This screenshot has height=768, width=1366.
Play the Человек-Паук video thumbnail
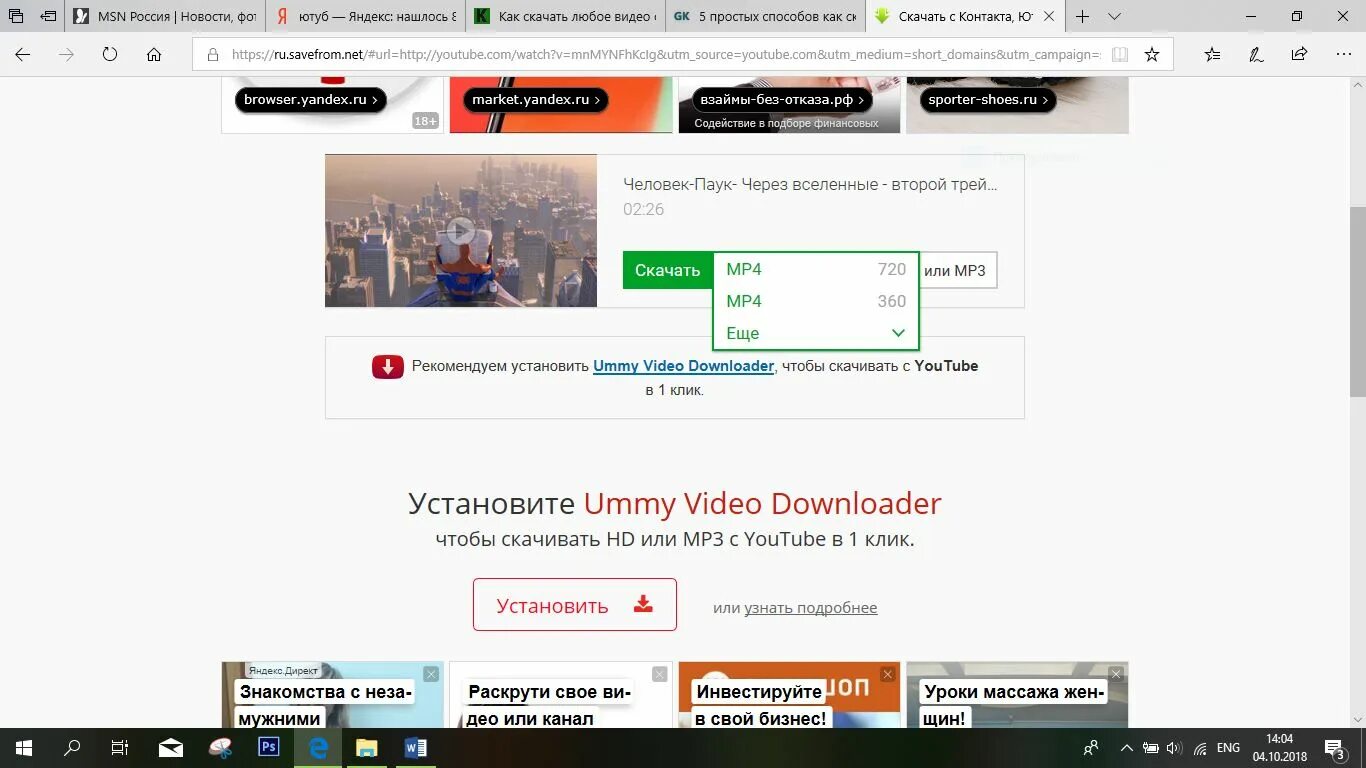coord(460,231)
